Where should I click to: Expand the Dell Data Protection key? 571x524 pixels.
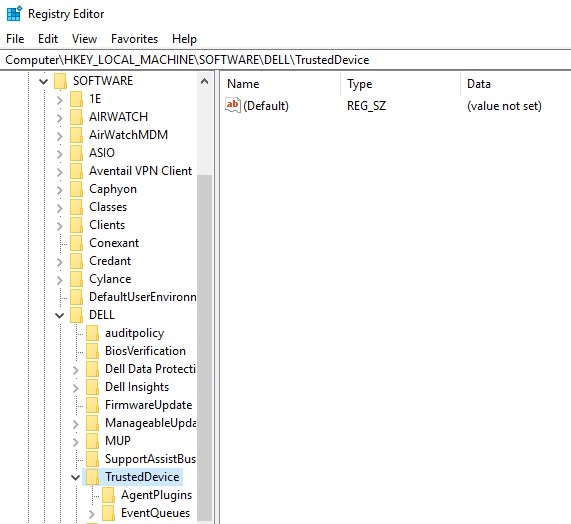(75, 370)
